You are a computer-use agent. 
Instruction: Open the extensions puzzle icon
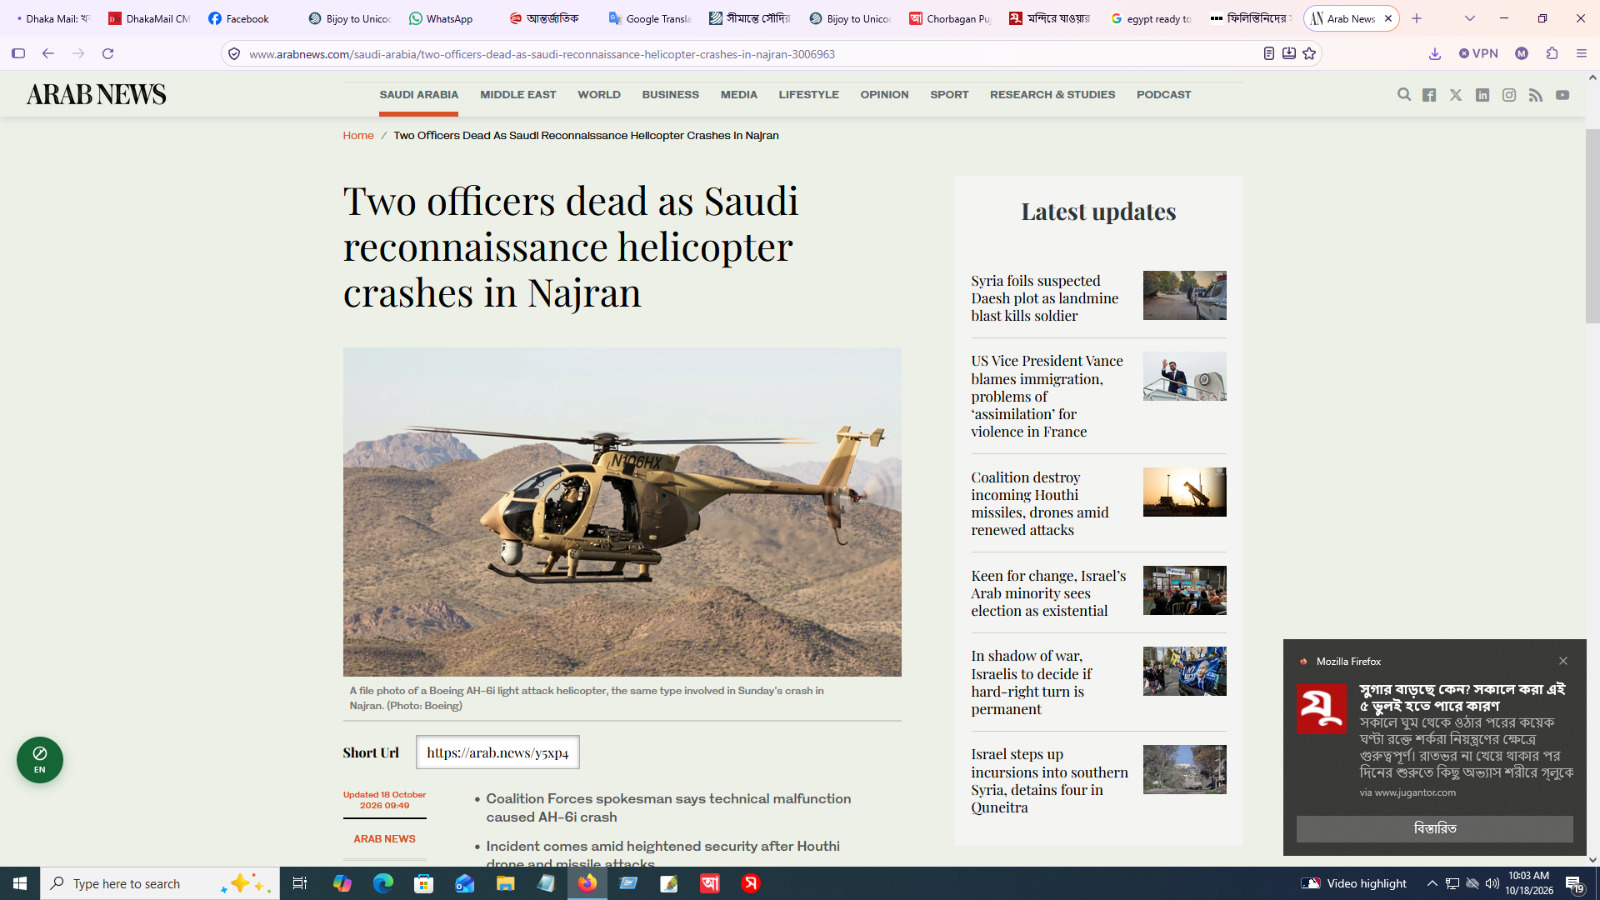point(1552,54)
